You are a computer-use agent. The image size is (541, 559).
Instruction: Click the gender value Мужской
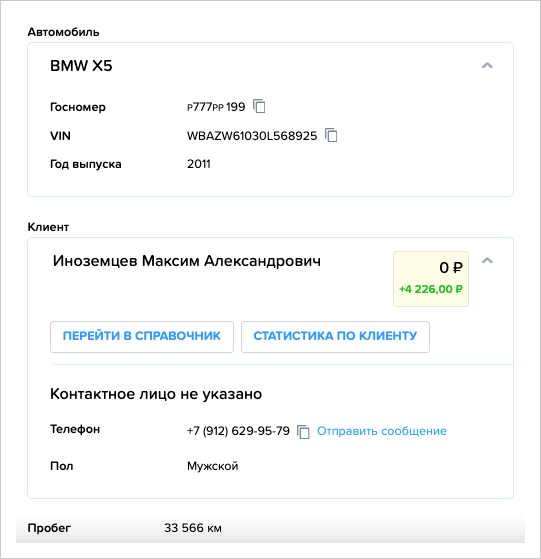point(212,466)
